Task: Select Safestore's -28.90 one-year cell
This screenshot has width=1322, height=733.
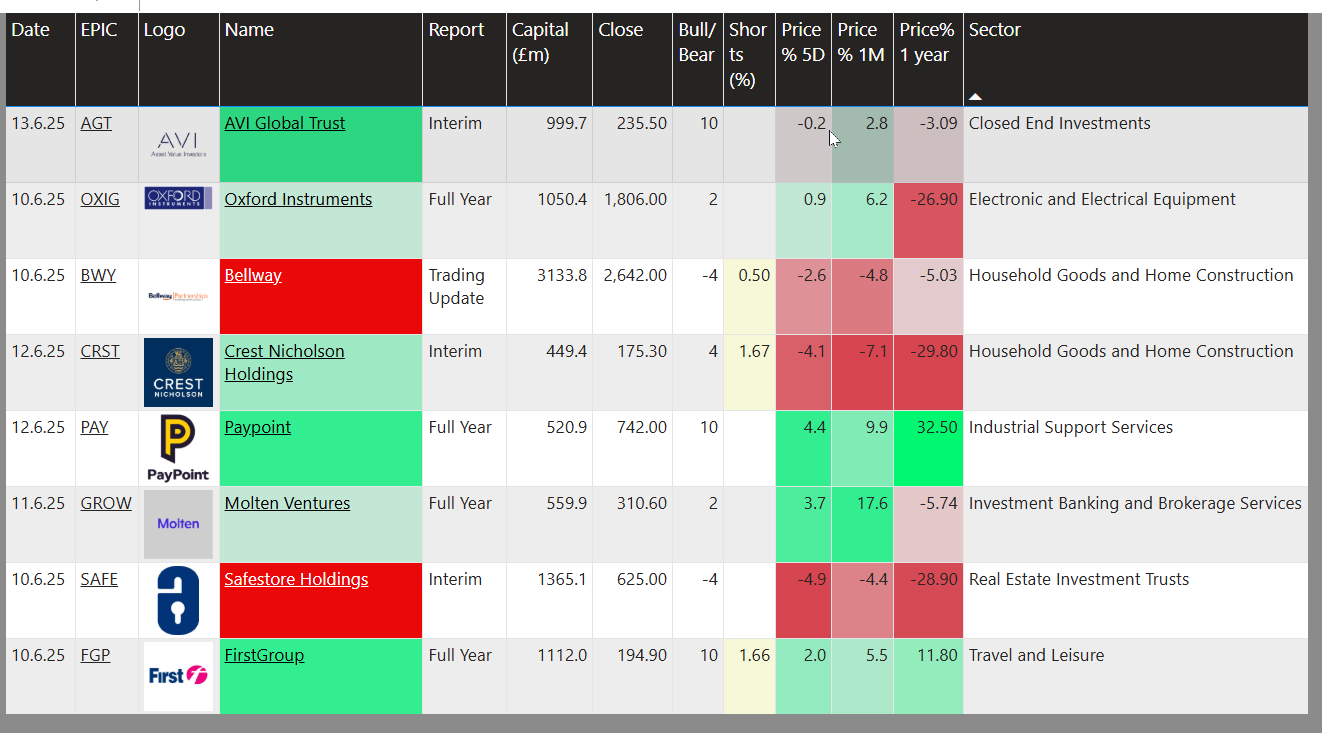Action: [928, 600]
